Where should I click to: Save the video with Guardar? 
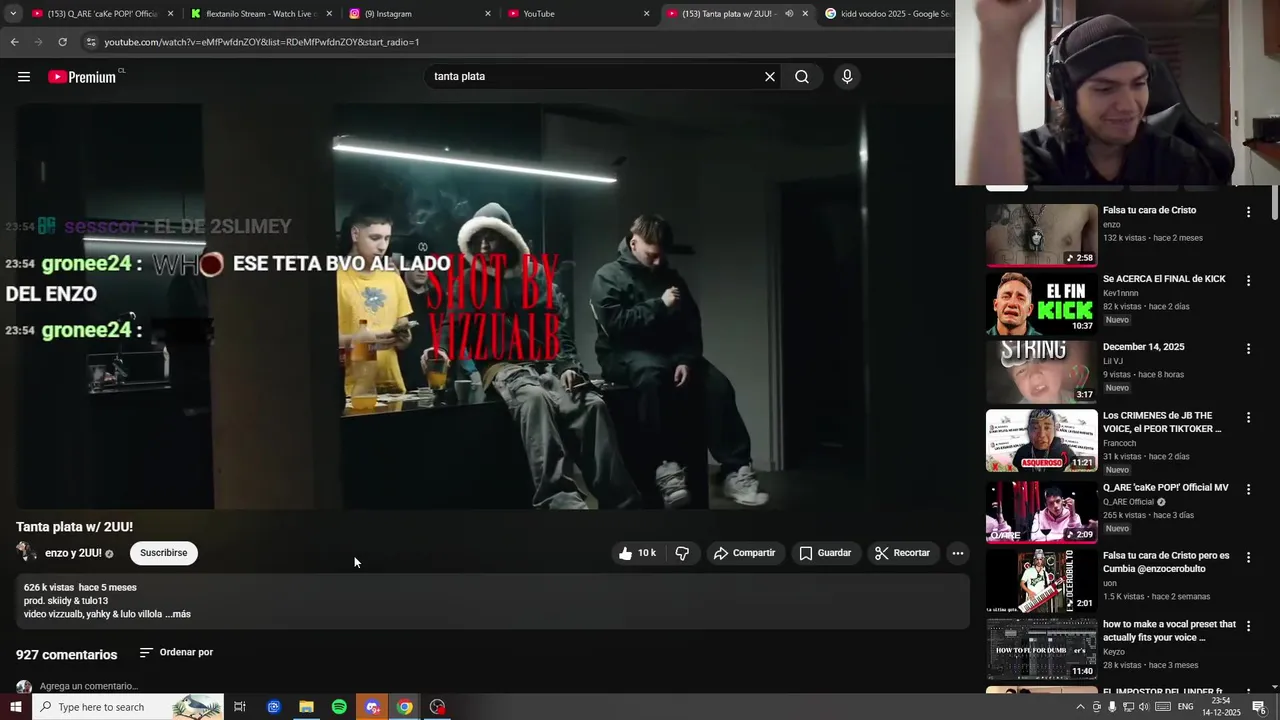click(825, 553)
